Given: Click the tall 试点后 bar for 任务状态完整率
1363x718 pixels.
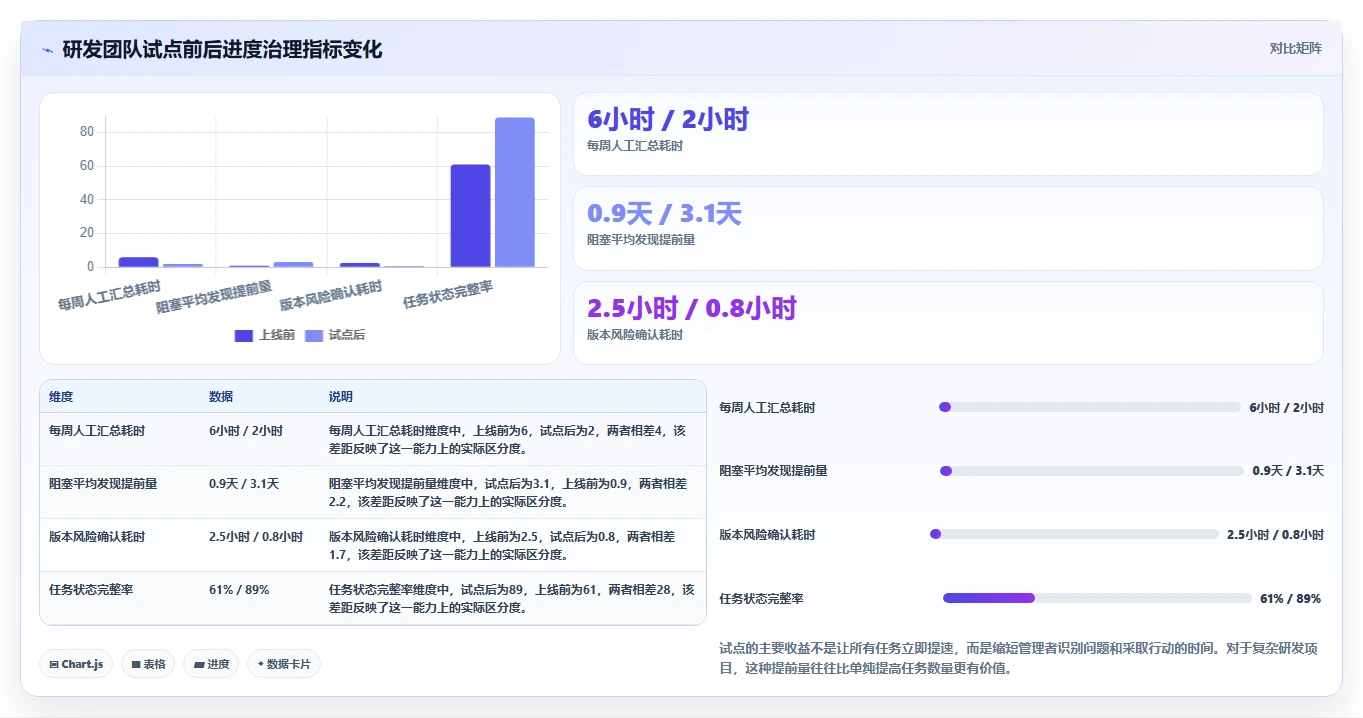Looking at the screenshot, I should point(515,192).
